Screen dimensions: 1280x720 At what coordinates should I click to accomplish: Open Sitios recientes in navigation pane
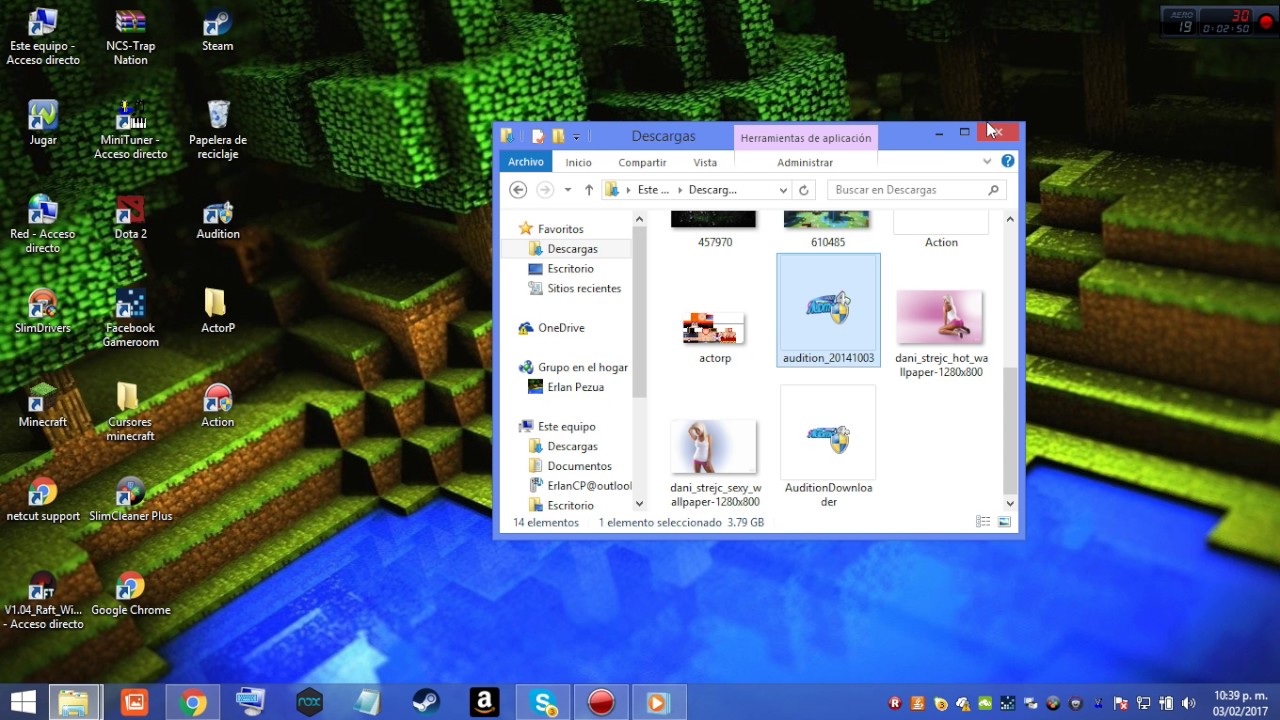tap(584, 289)
